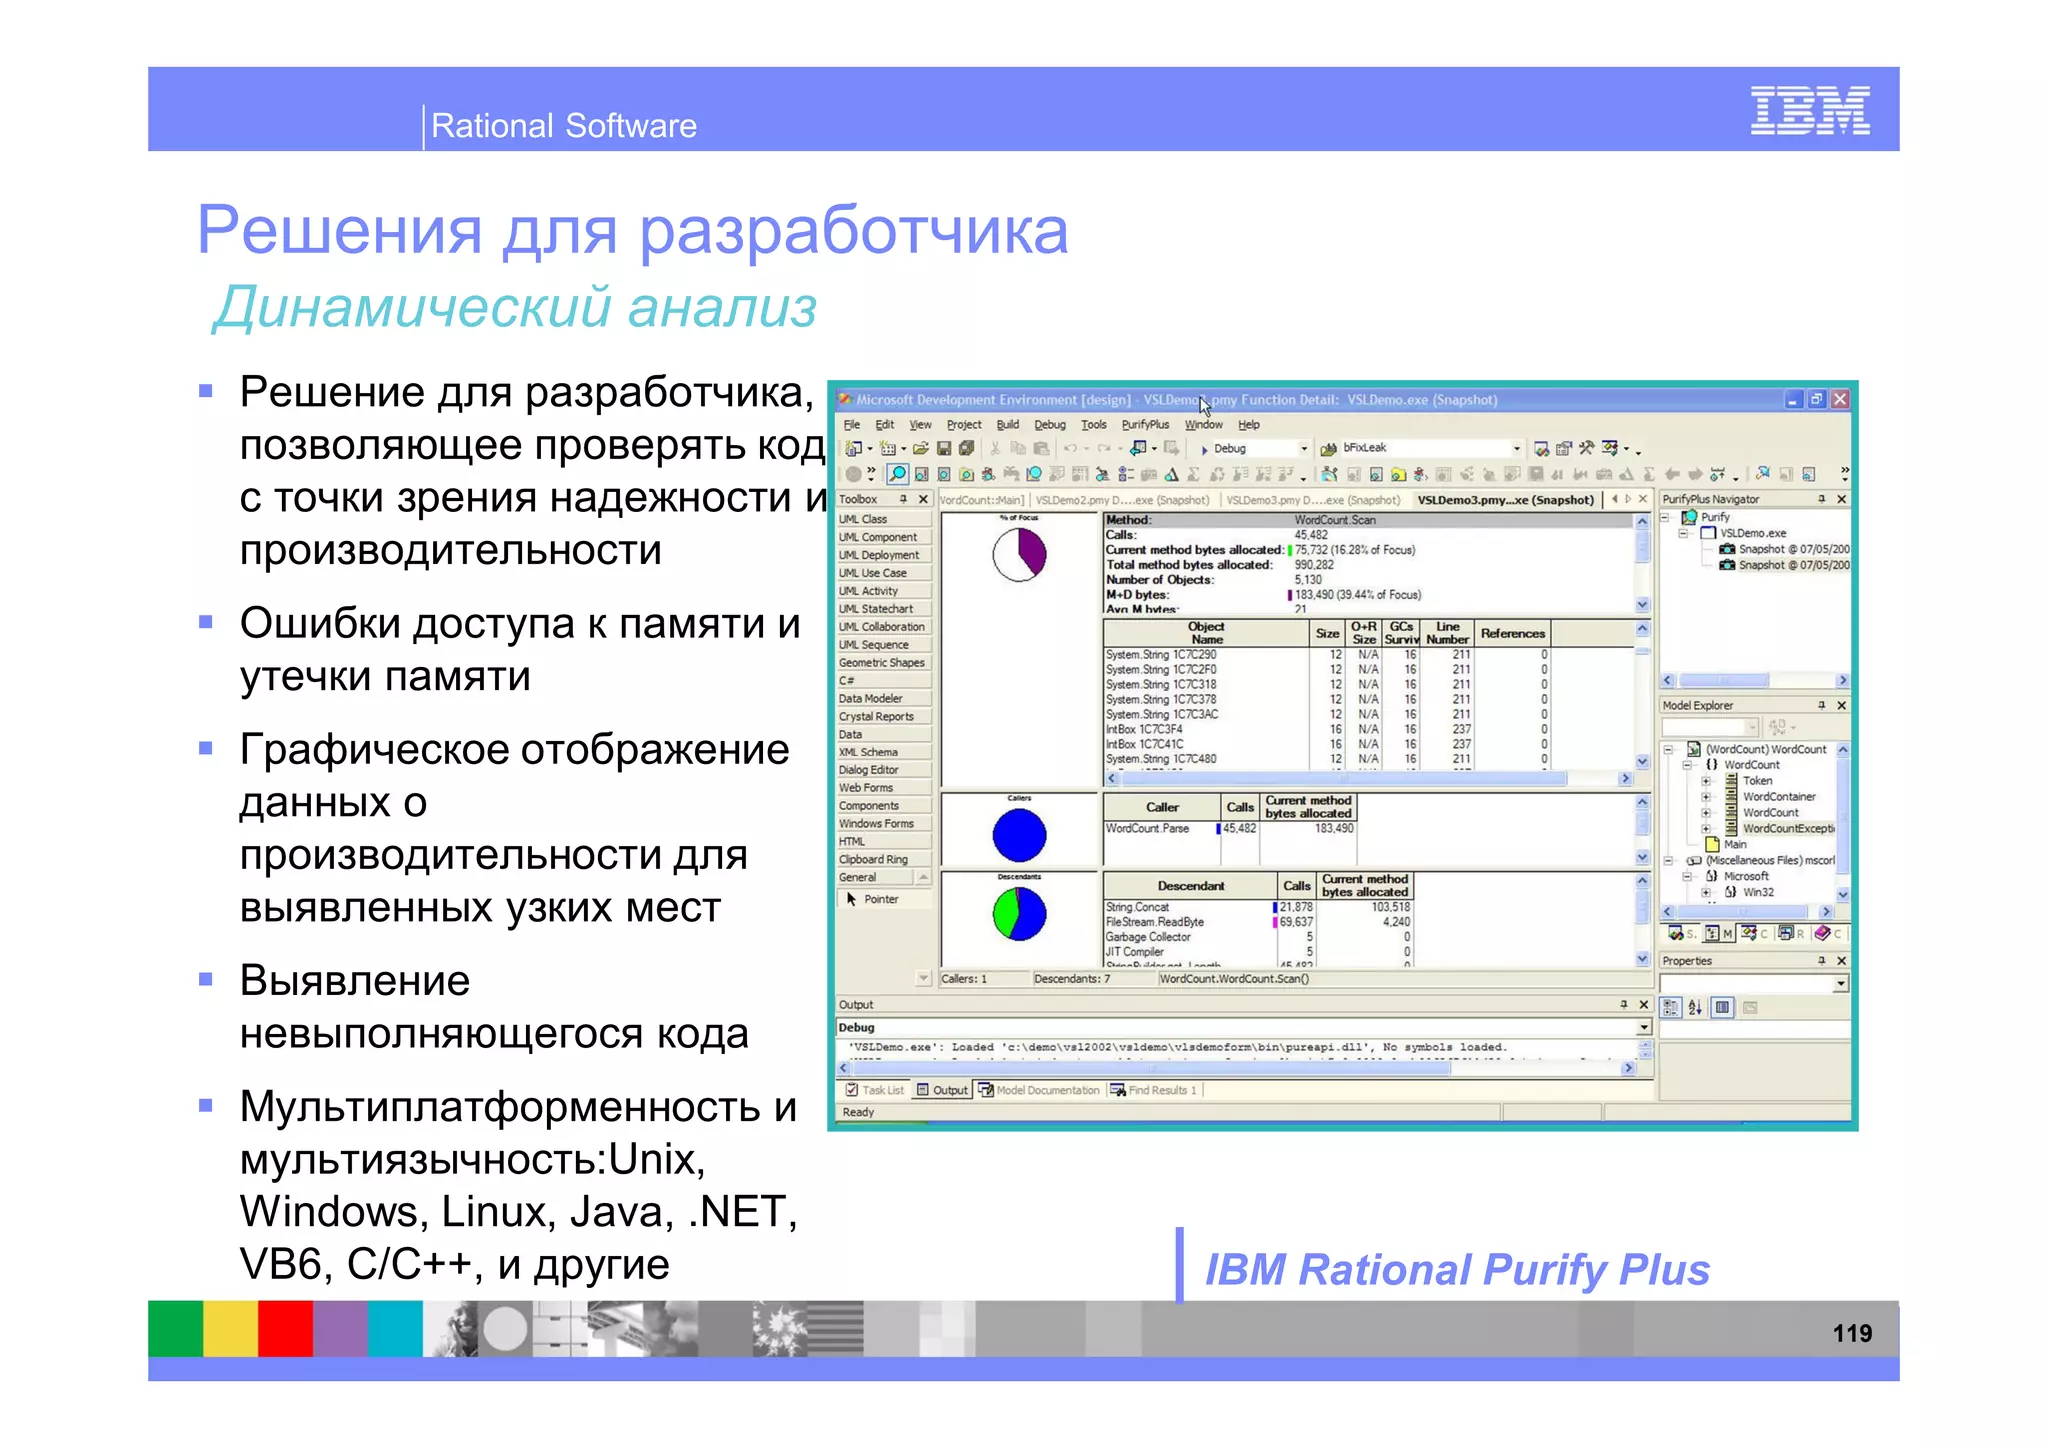Click the Categorized icon in Properties panel
2048x1448 pixels.
tap(1671, 1008)
